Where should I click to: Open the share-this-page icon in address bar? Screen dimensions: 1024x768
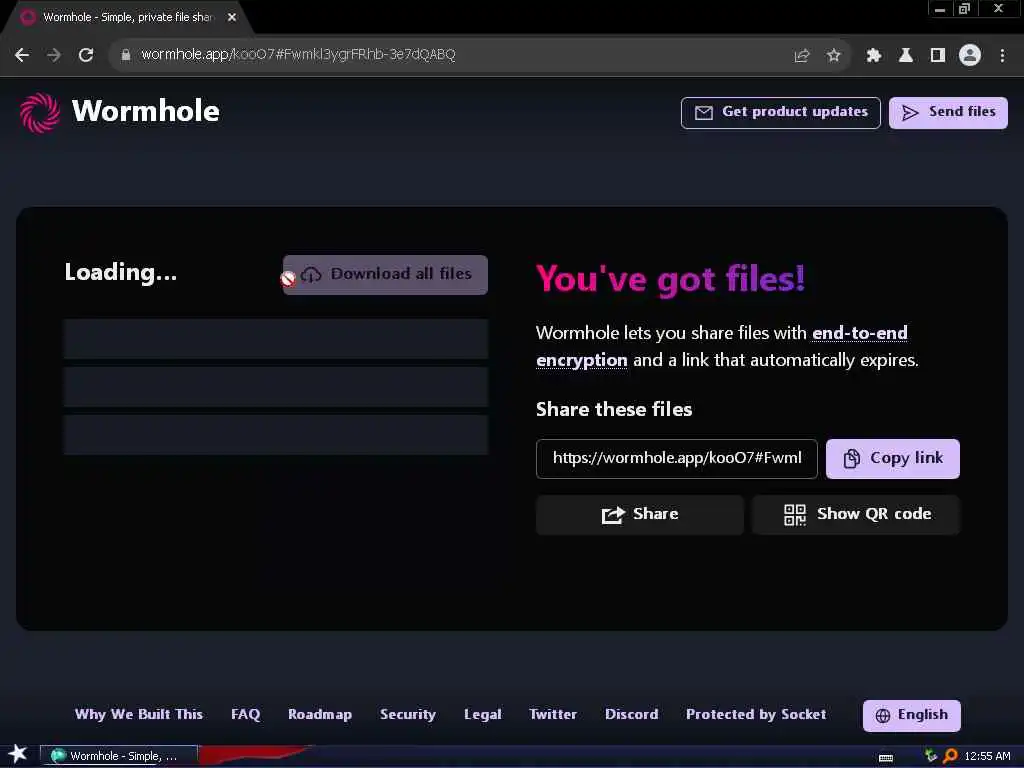pos(801,56)
